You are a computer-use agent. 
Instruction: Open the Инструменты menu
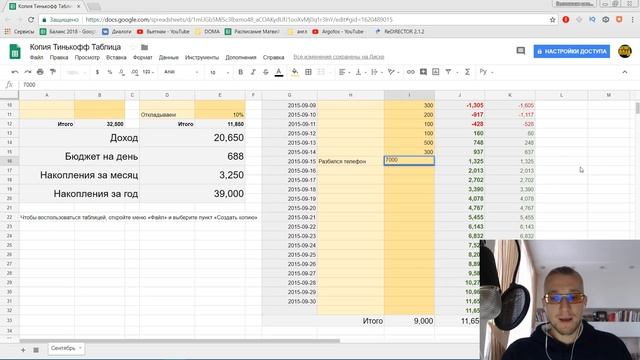pyautogui.click(x=202, y=58)
